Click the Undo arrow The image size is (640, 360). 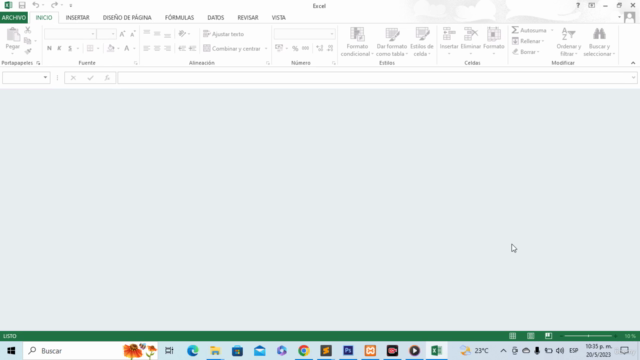pos(36,5)
